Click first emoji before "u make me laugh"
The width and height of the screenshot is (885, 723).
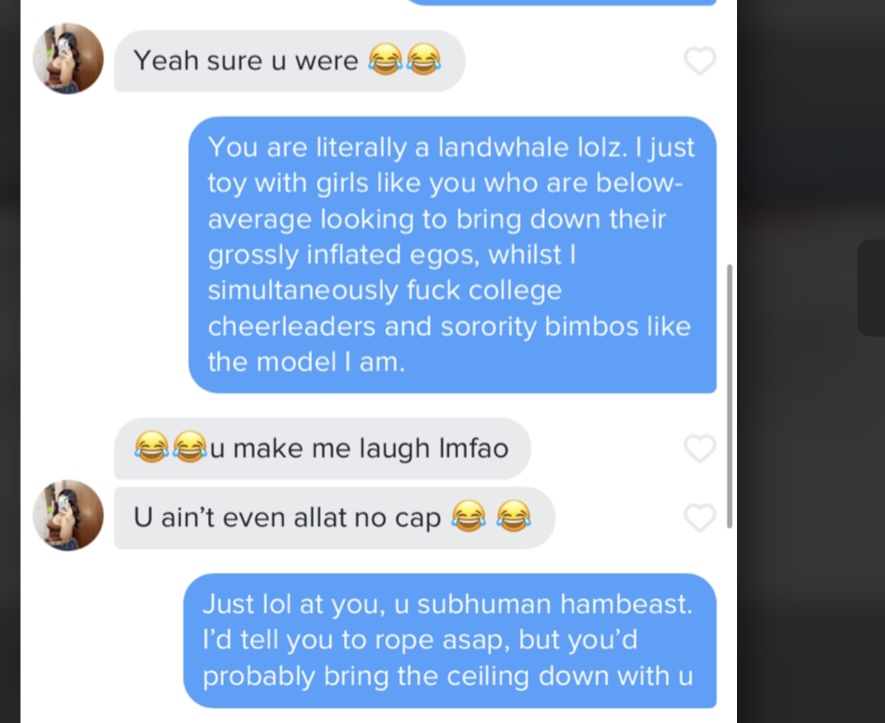pos(151,447)
